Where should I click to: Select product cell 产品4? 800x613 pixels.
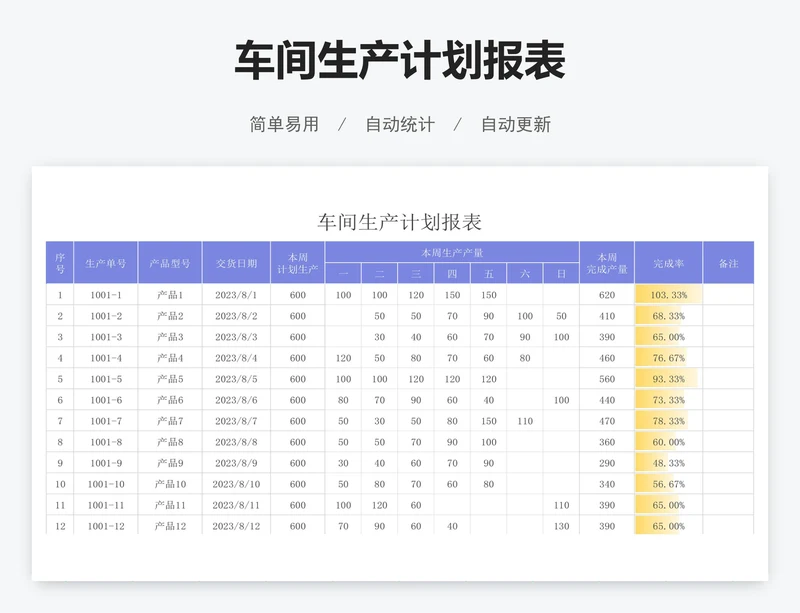pos(170,358)
